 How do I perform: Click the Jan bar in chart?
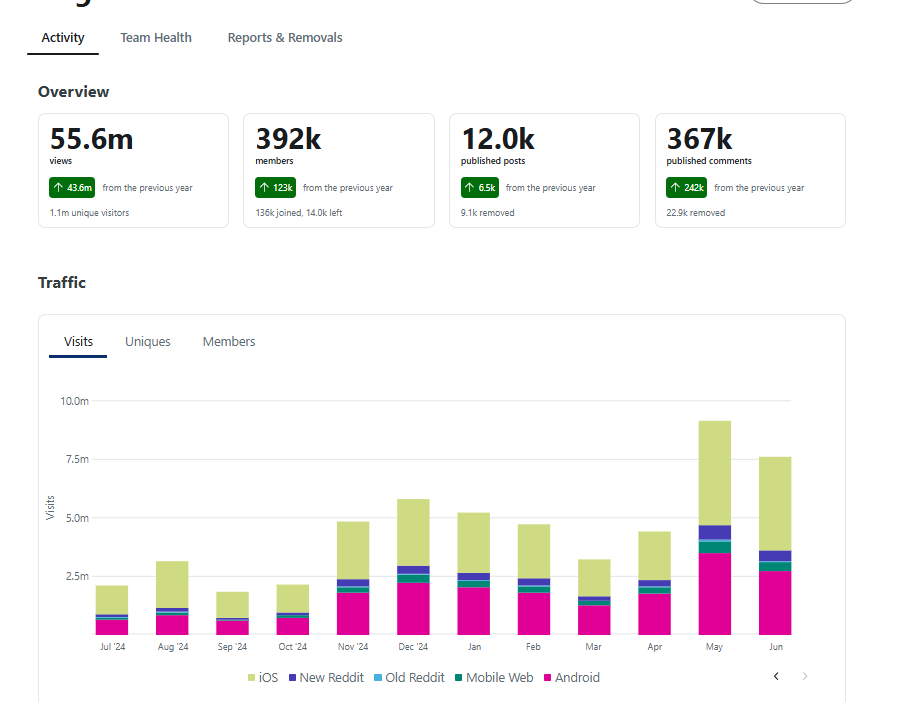point(474,574)
